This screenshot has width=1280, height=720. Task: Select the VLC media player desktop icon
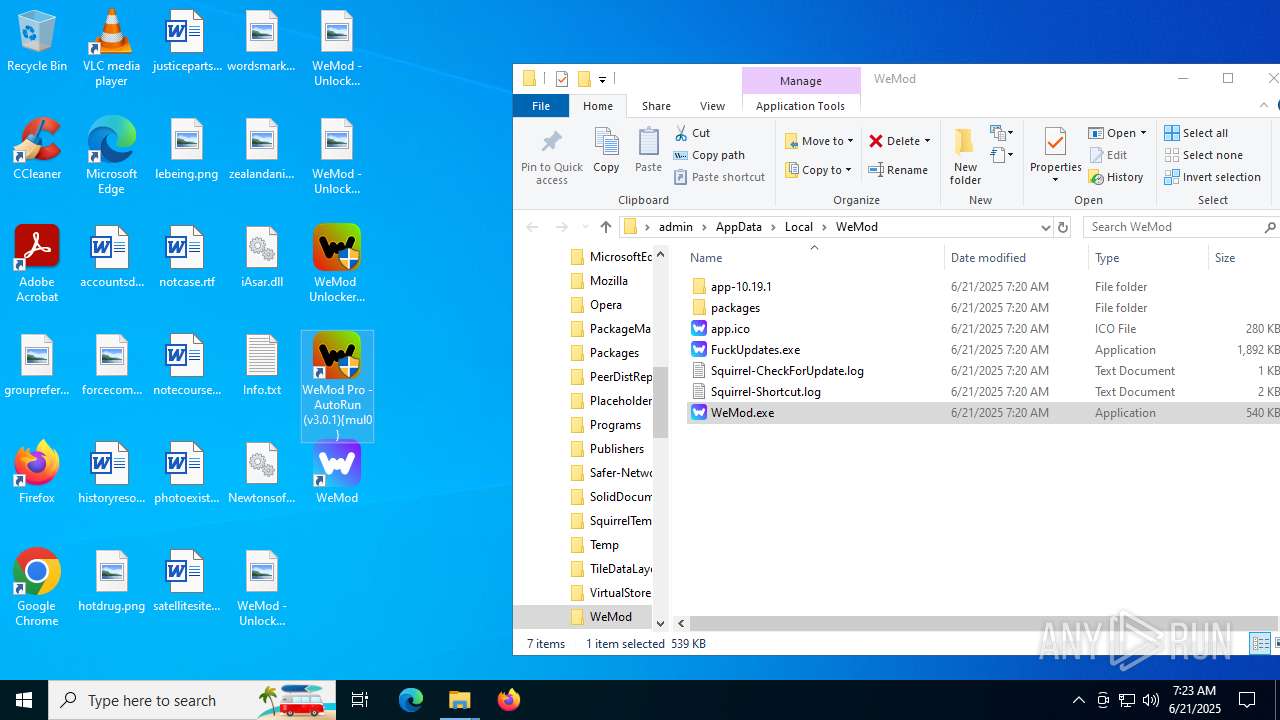pos(112,48)
